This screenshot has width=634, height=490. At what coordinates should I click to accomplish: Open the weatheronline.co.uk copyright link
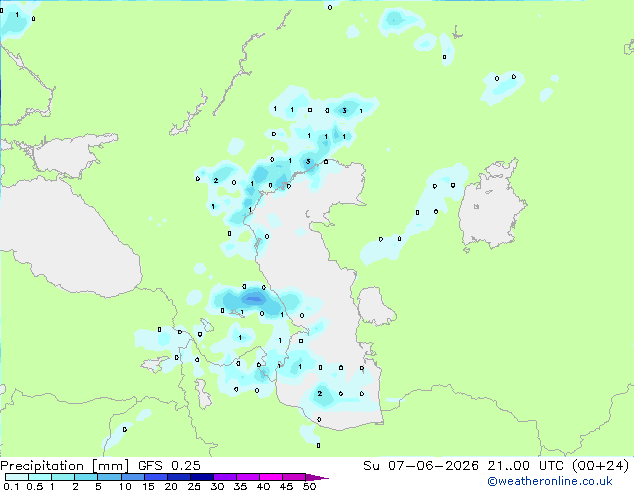click(550, 481)
